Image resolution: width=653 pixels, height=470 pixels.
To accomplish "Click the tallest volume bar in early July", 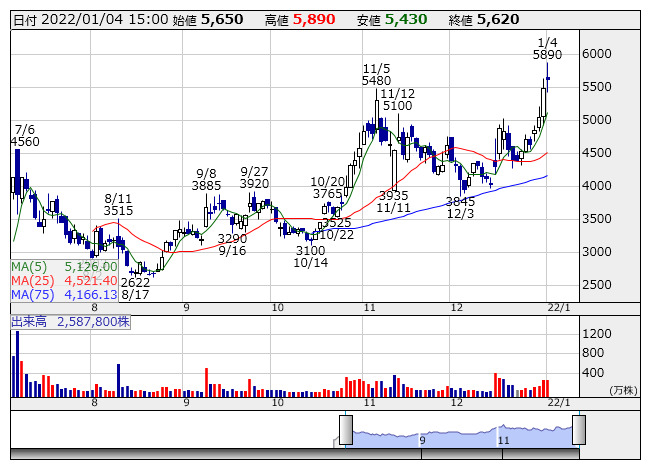I will coord(17,364).
